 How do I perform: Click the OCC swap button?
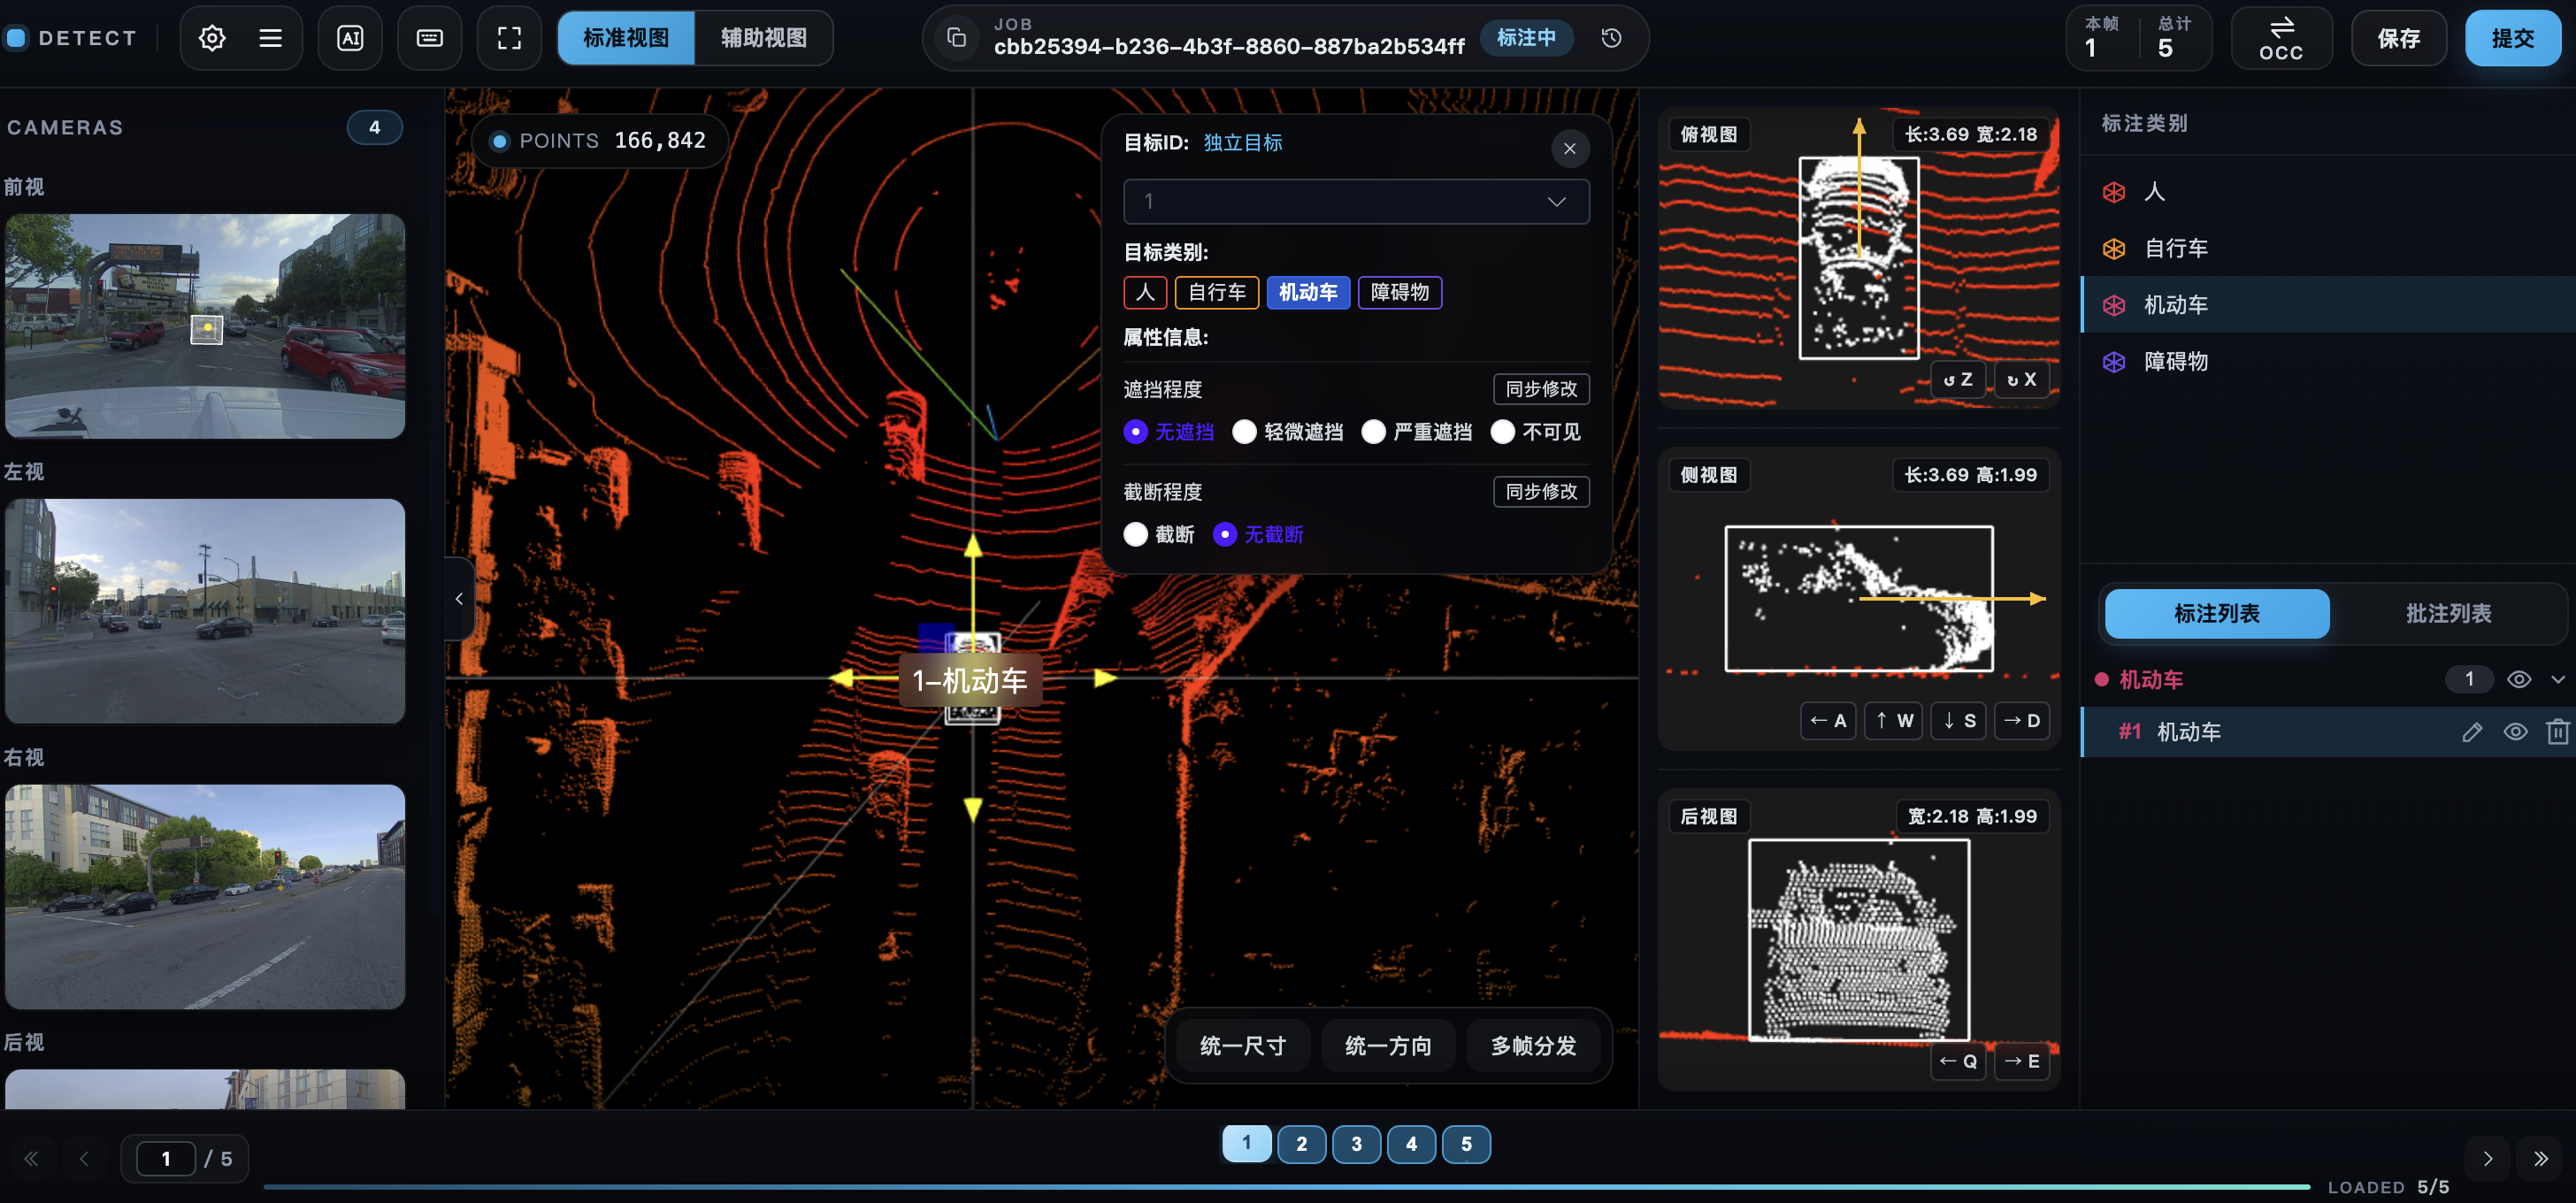pyautogui.click(x=2281, y=38)
